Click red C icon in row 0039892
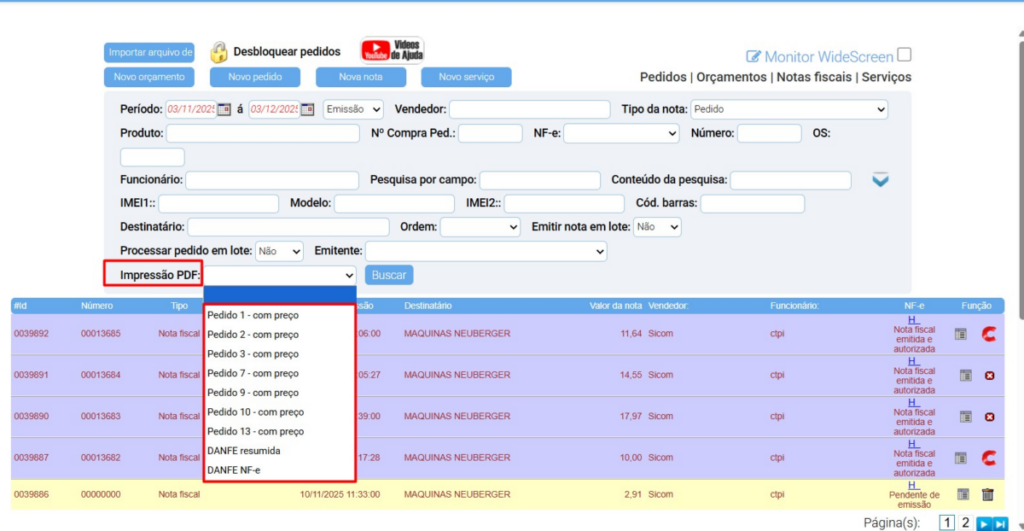 click(989, 334)
